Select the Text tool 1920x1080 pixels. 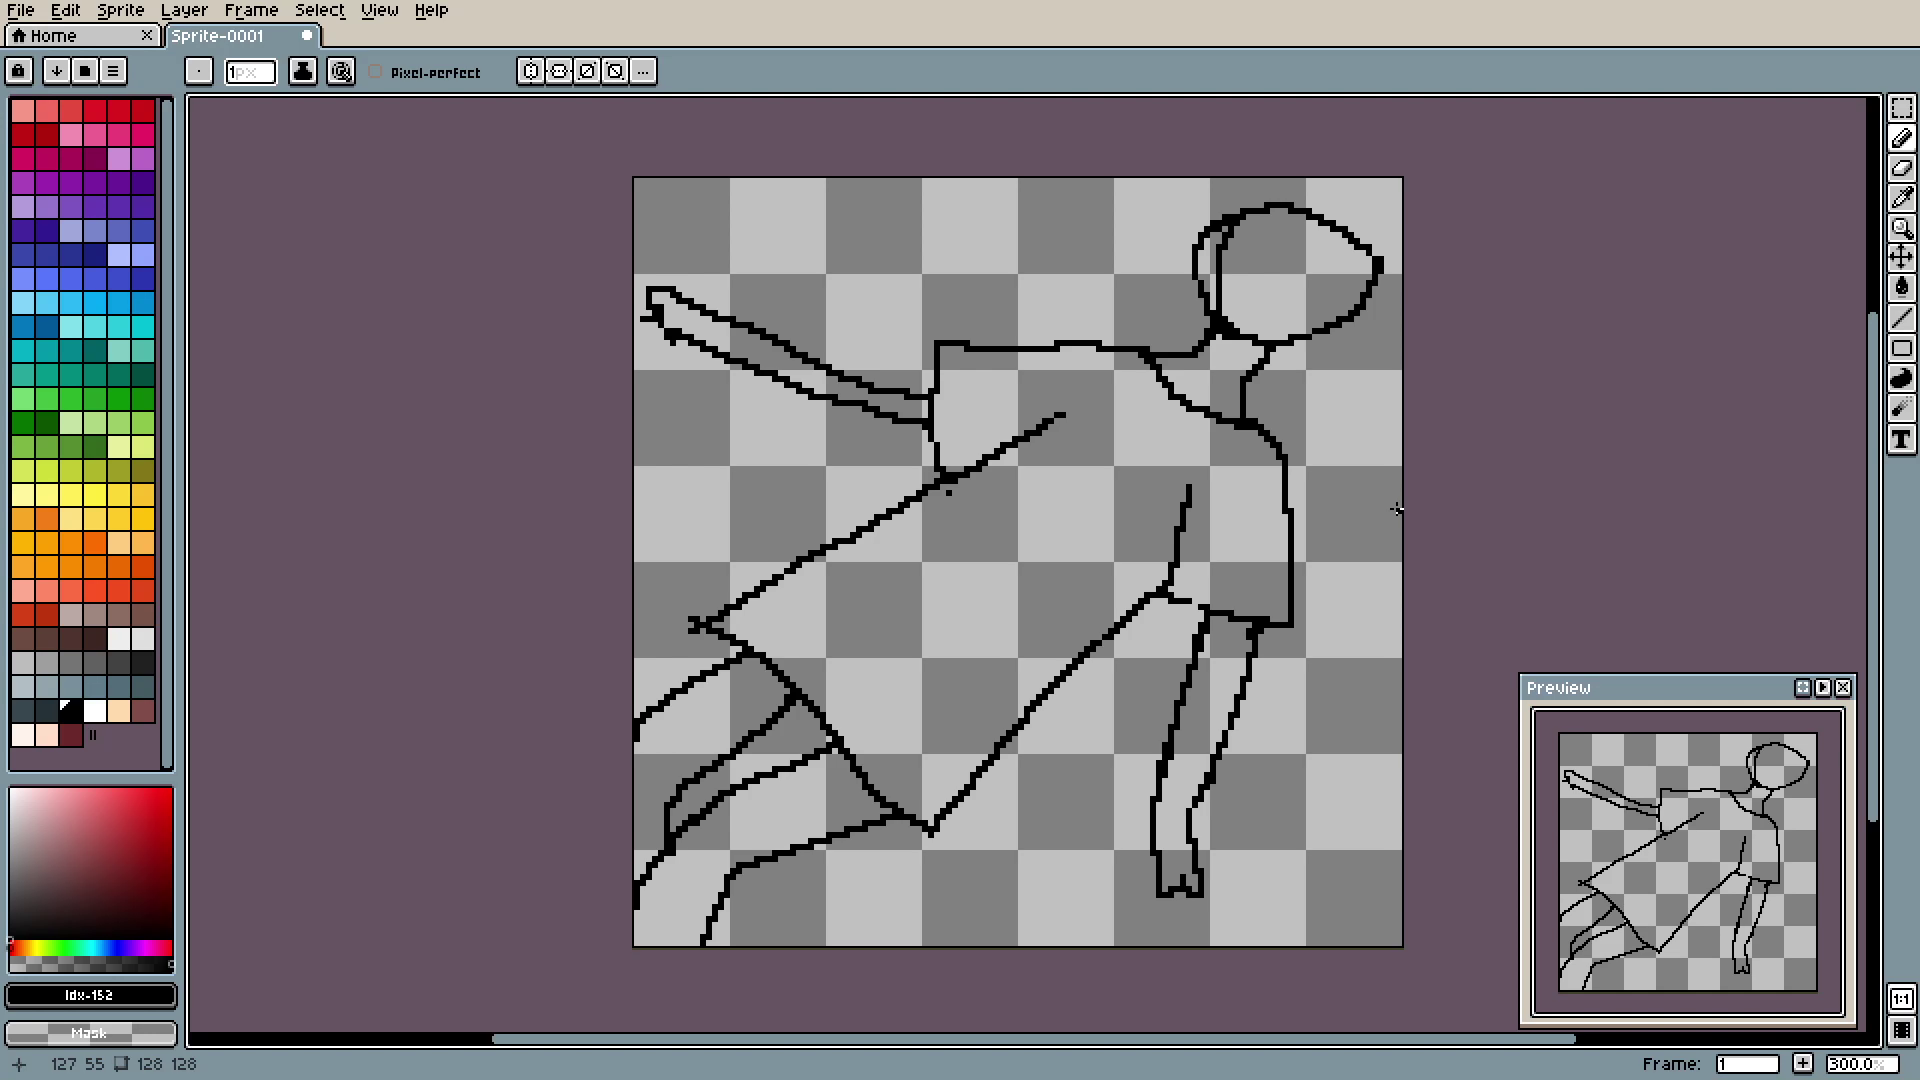click(1901, 439)
